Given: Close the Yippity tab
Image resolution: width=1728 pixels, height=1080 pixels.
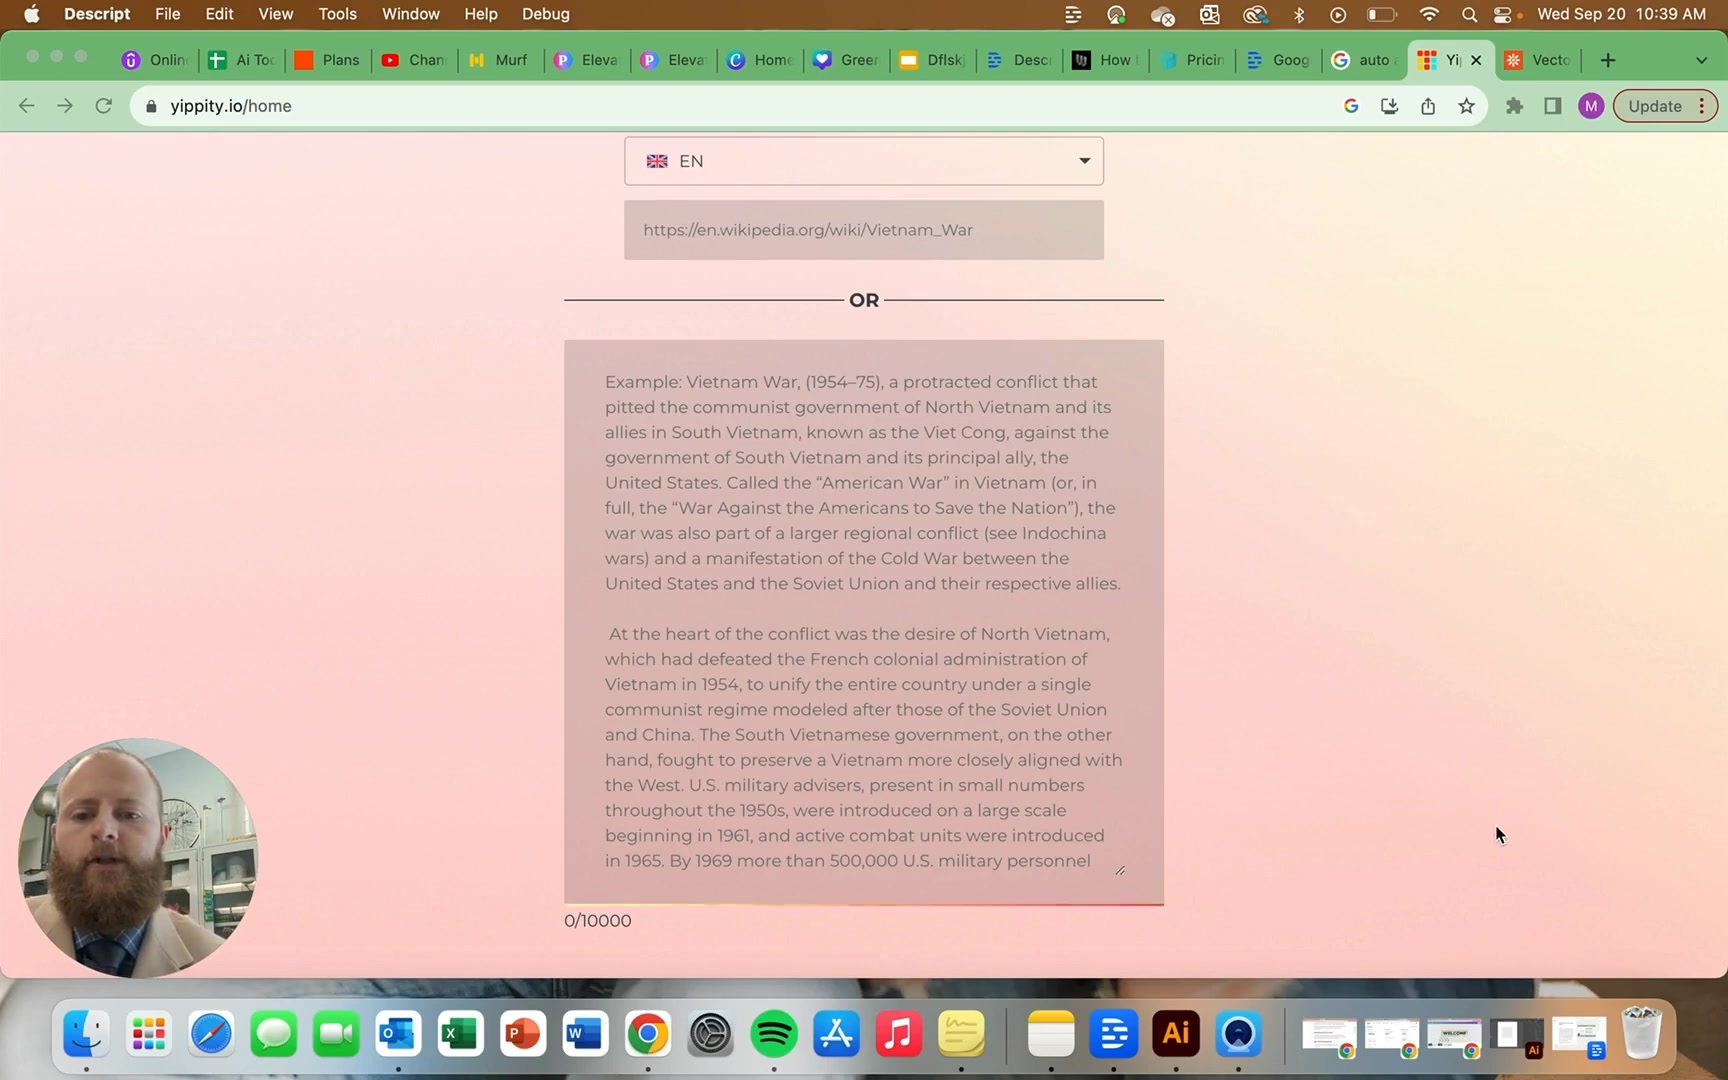Looking at the screenshot, I should pyautogui.click(x=1476, y=60).
